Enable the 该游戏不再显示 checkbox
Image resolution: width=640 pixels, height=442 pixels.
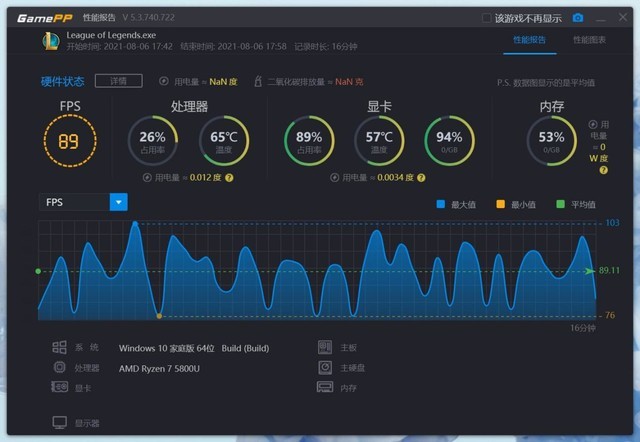[x=487, y=18]
